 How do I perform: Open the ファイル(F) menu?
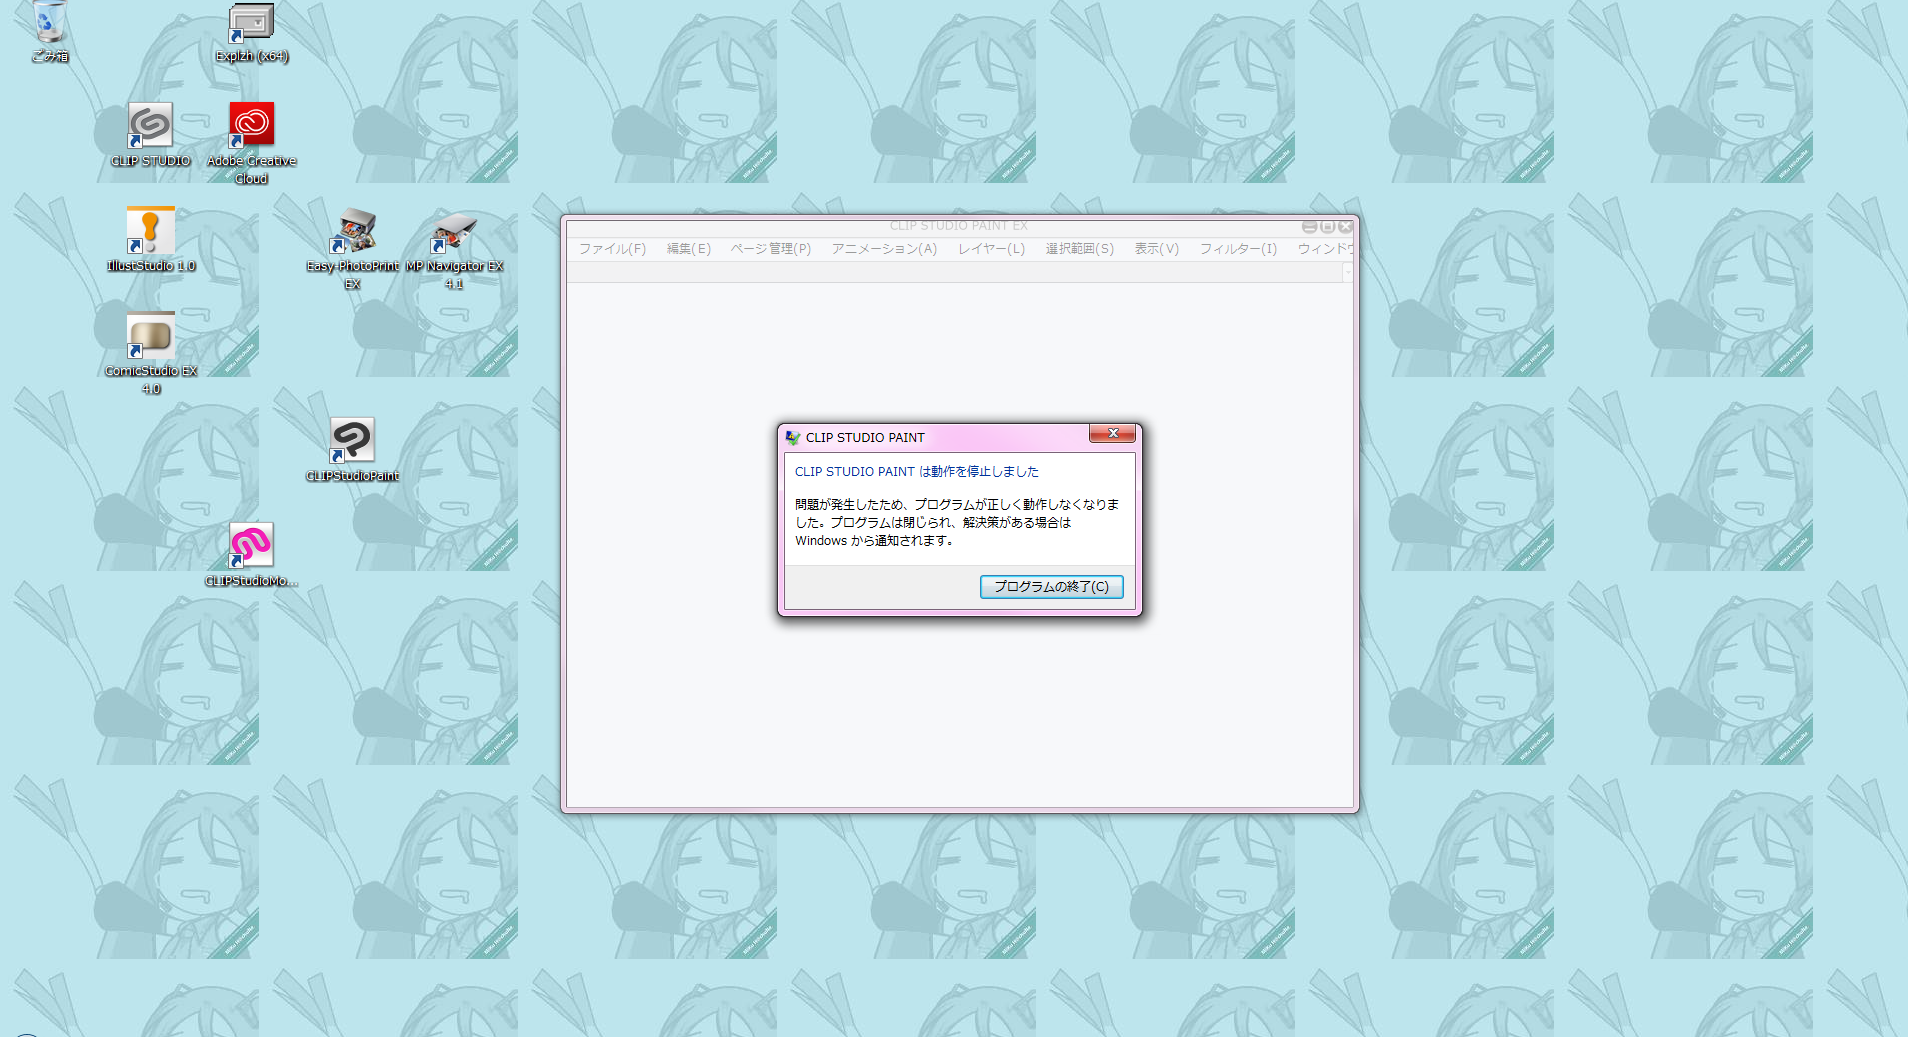(x=612, y=249)
